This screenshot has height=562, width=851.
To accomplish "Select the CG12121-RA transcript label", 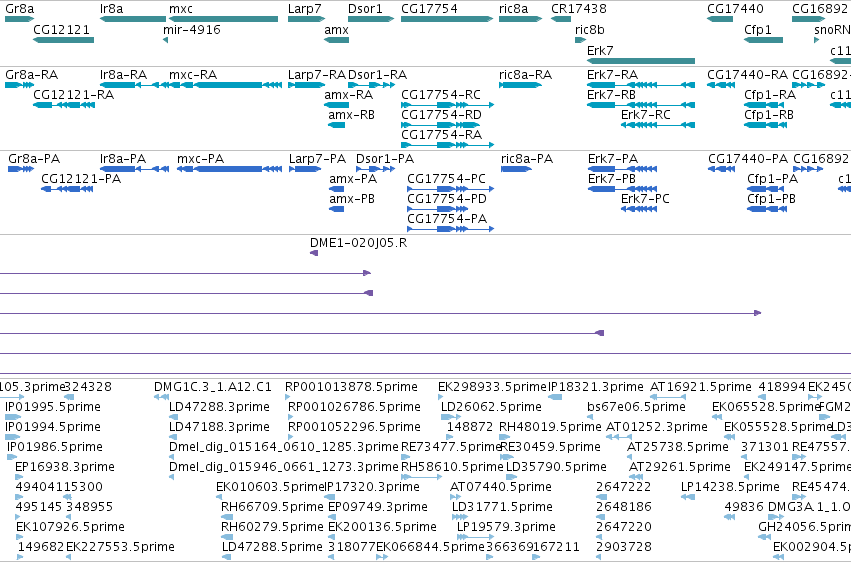I will point(73,95).
